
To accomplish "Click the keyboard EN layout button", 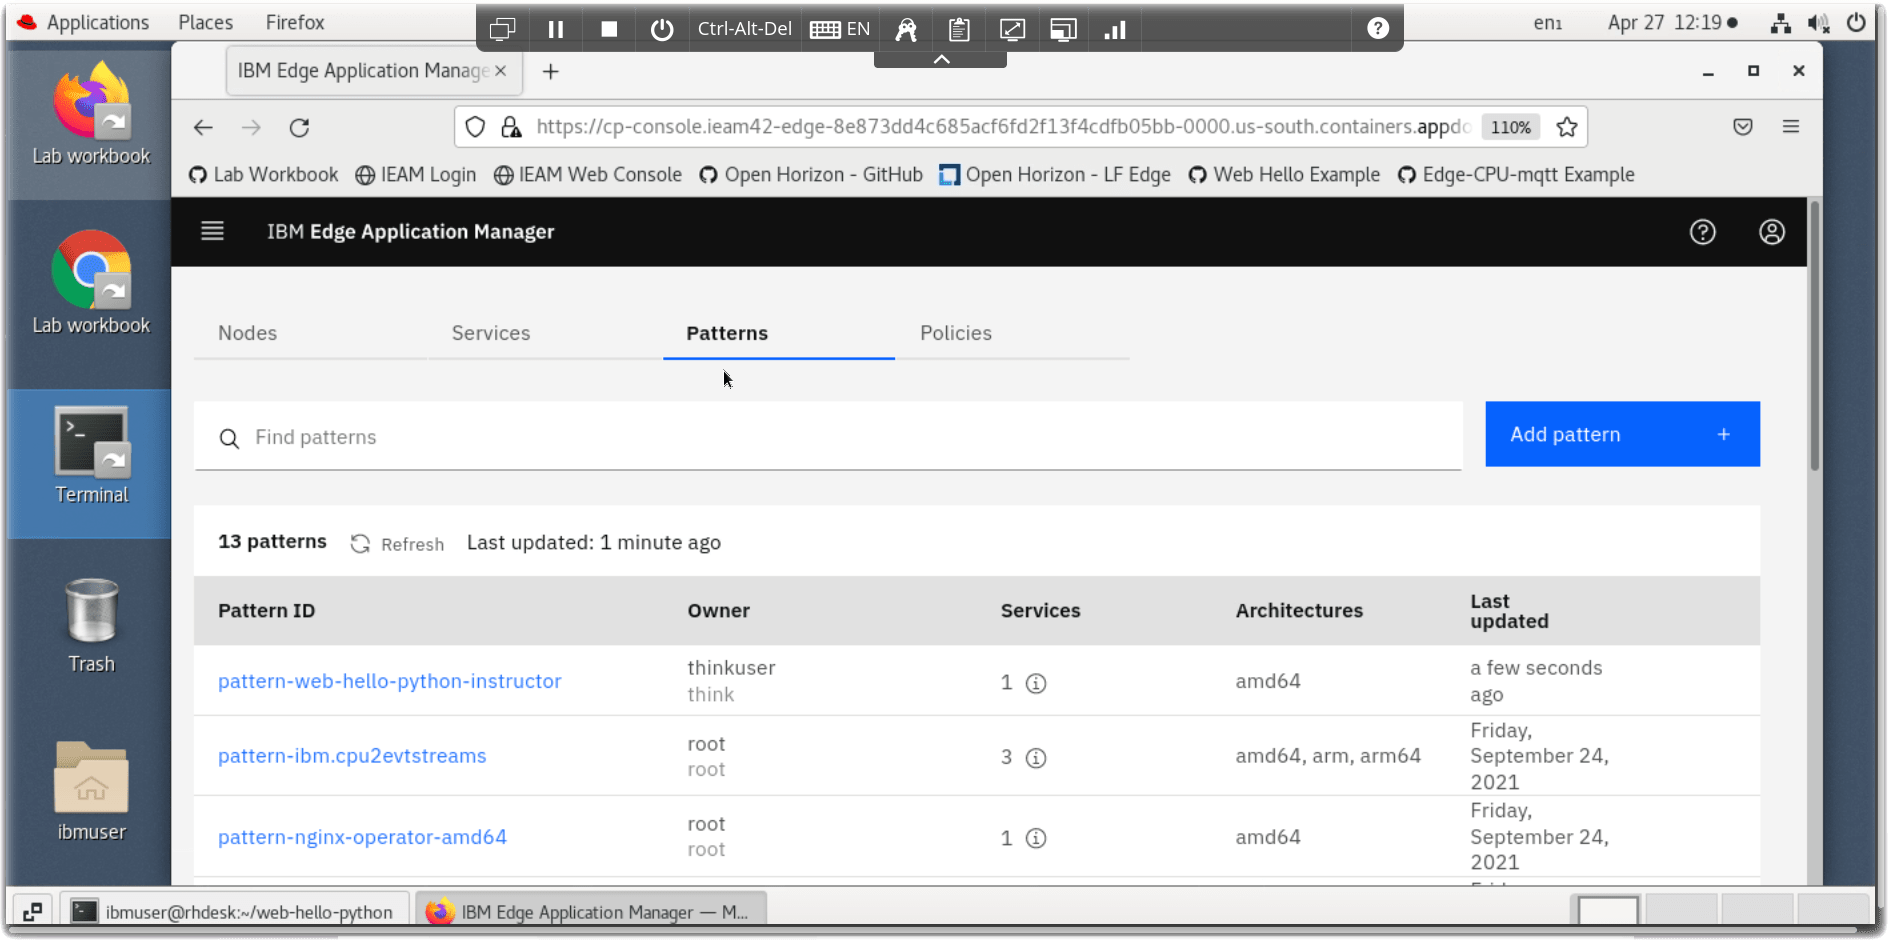I will pyautogui.click(x=839, y=29).
